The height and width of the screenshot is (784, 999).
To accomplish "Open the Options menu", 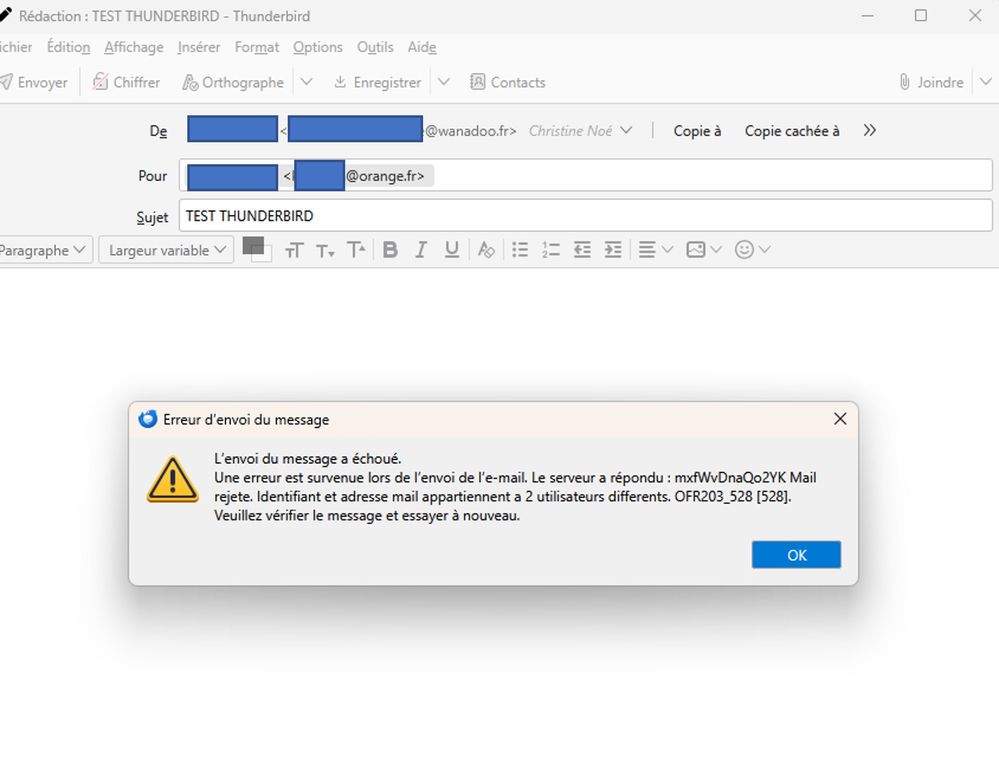I will 318,47.
